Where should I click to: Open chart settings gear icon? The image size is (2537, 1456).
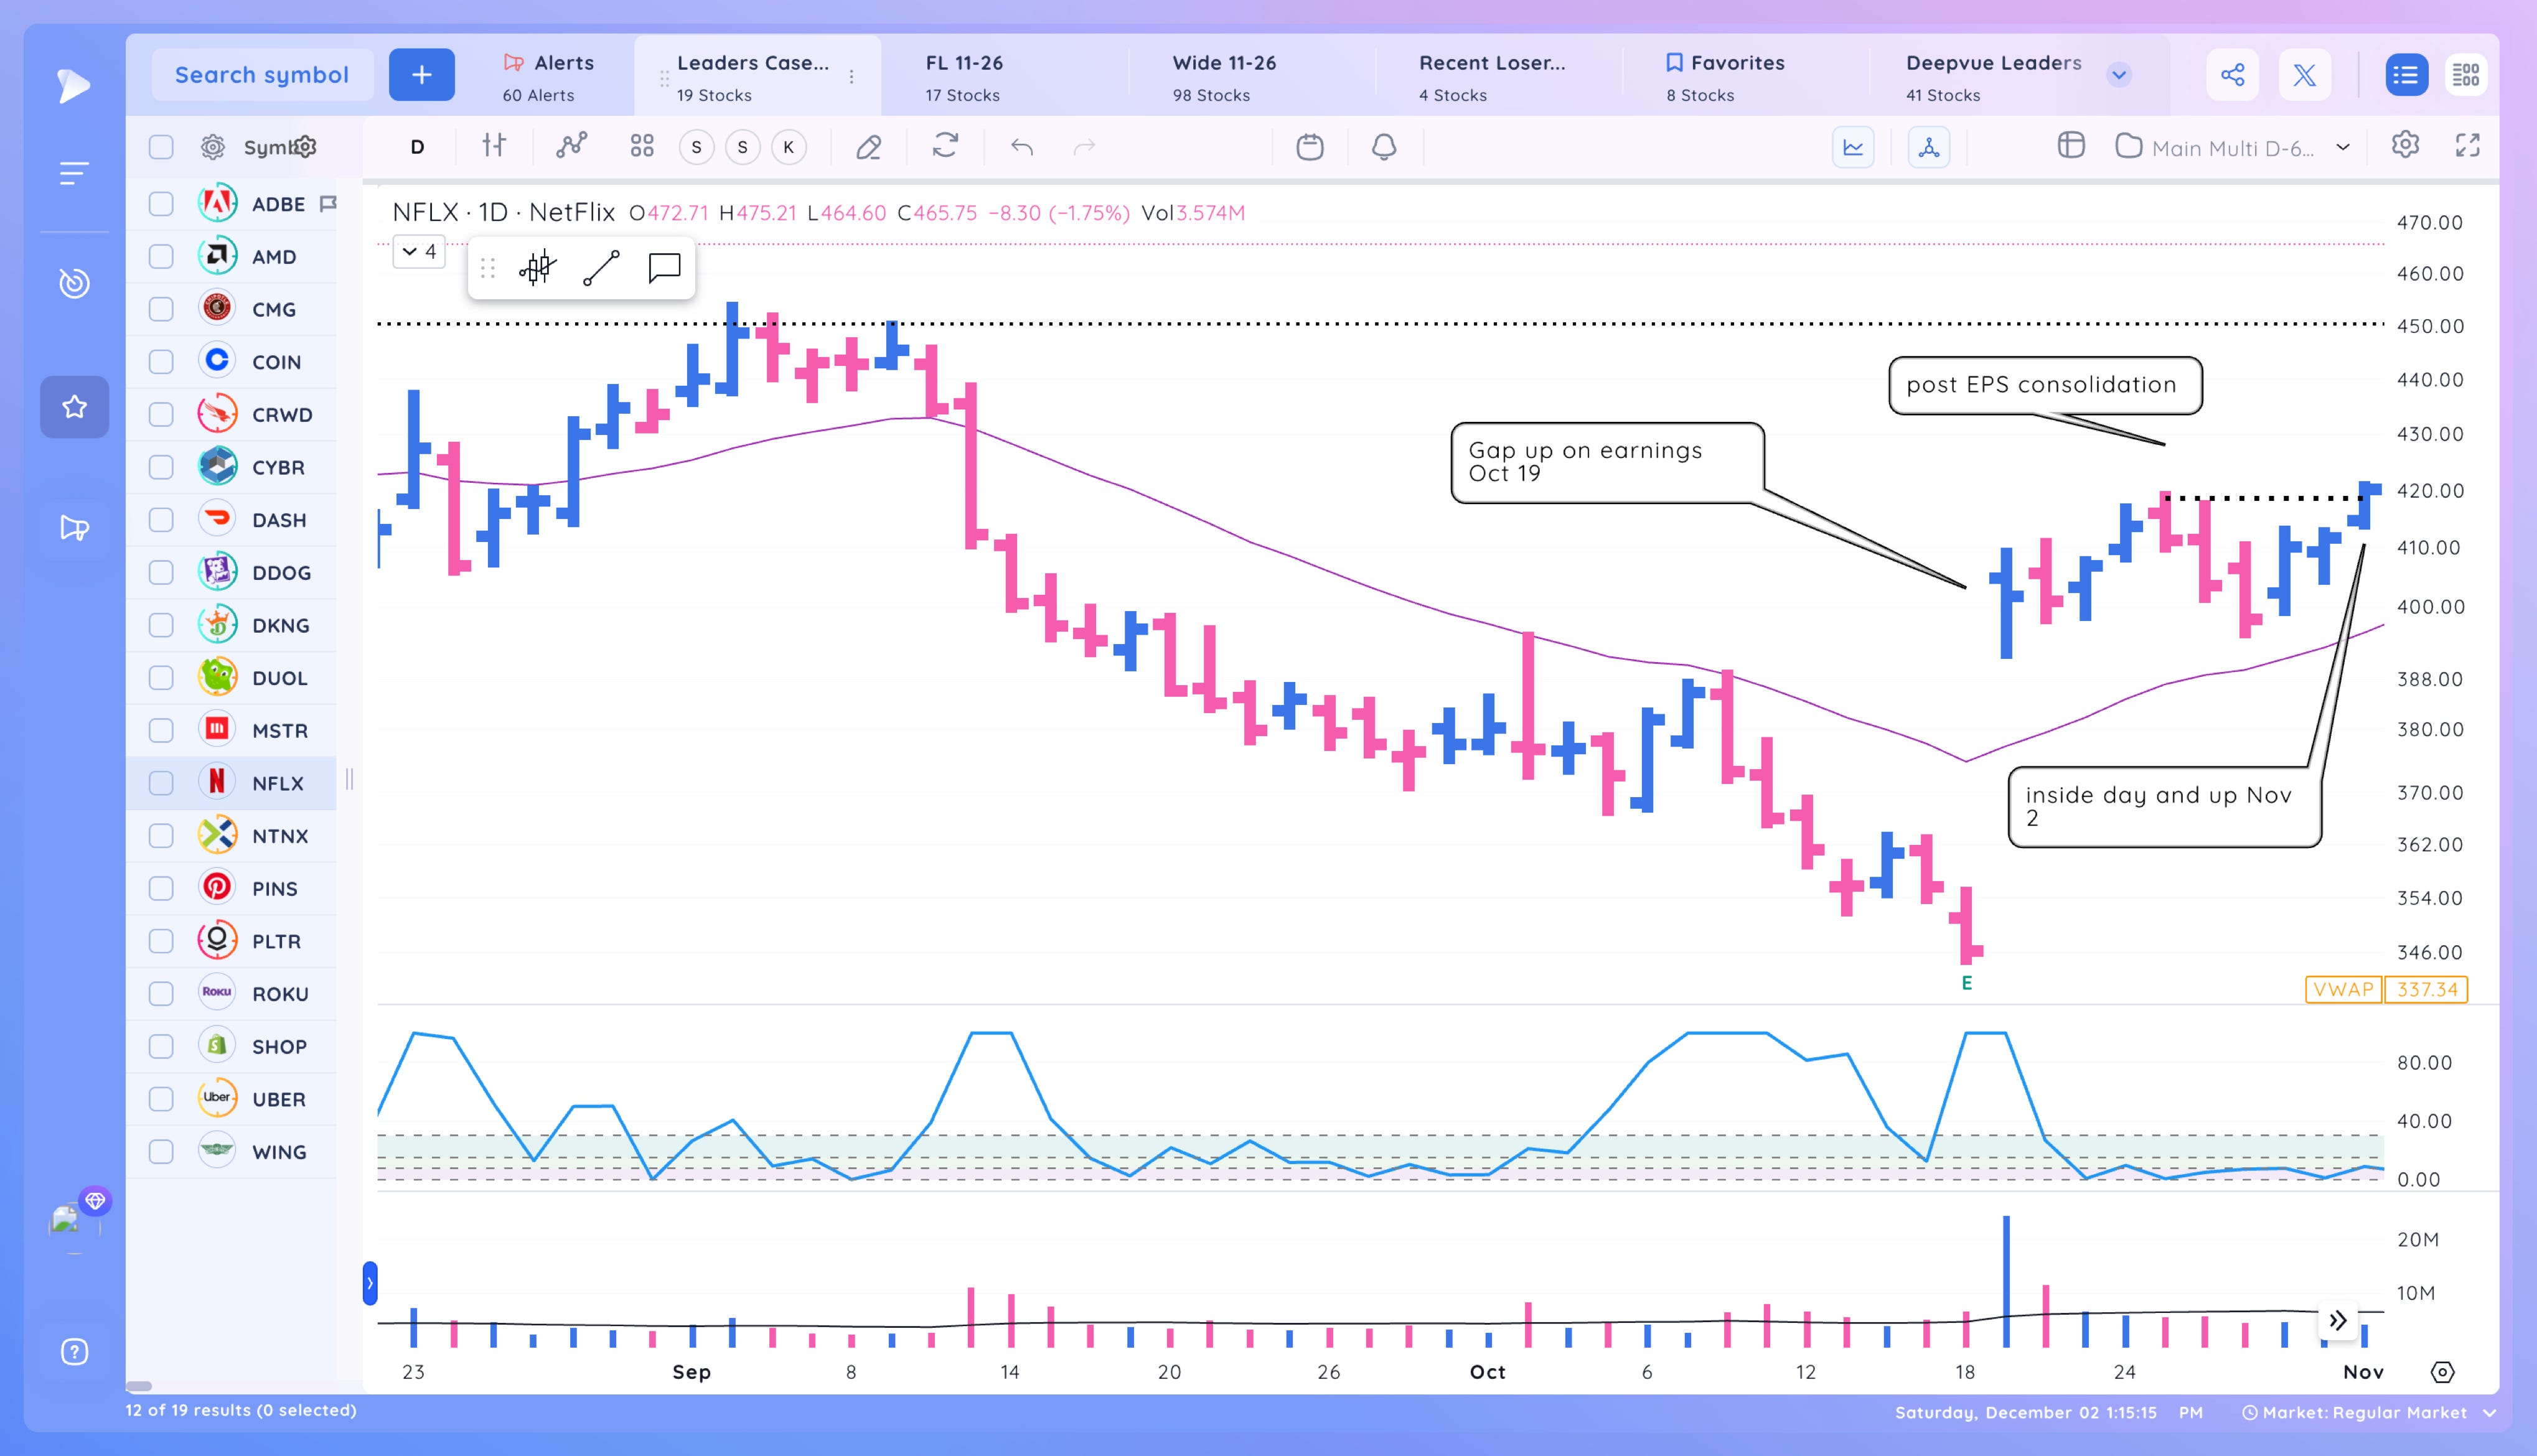click(x=2405, y=145)
